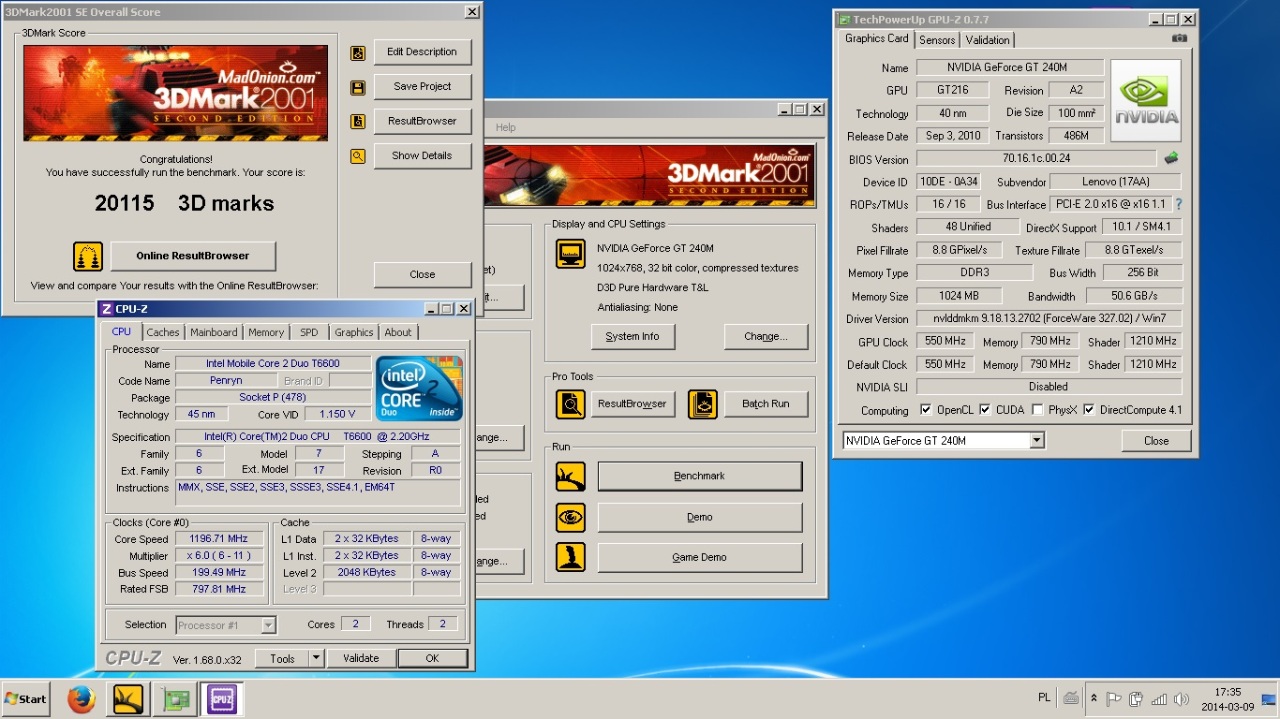Click the Save Project button
This screenshot has width=1280, height=719.
(422, 86)
